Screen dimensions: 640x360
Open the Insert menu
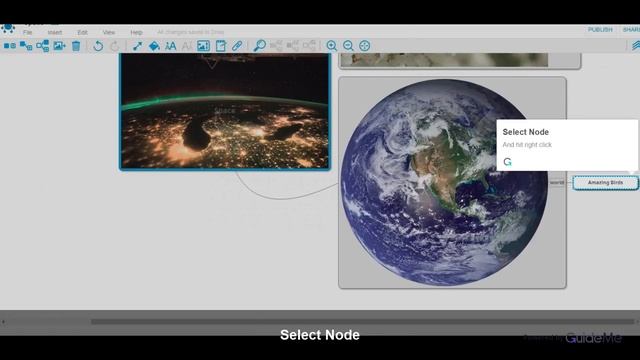(55, 32)
